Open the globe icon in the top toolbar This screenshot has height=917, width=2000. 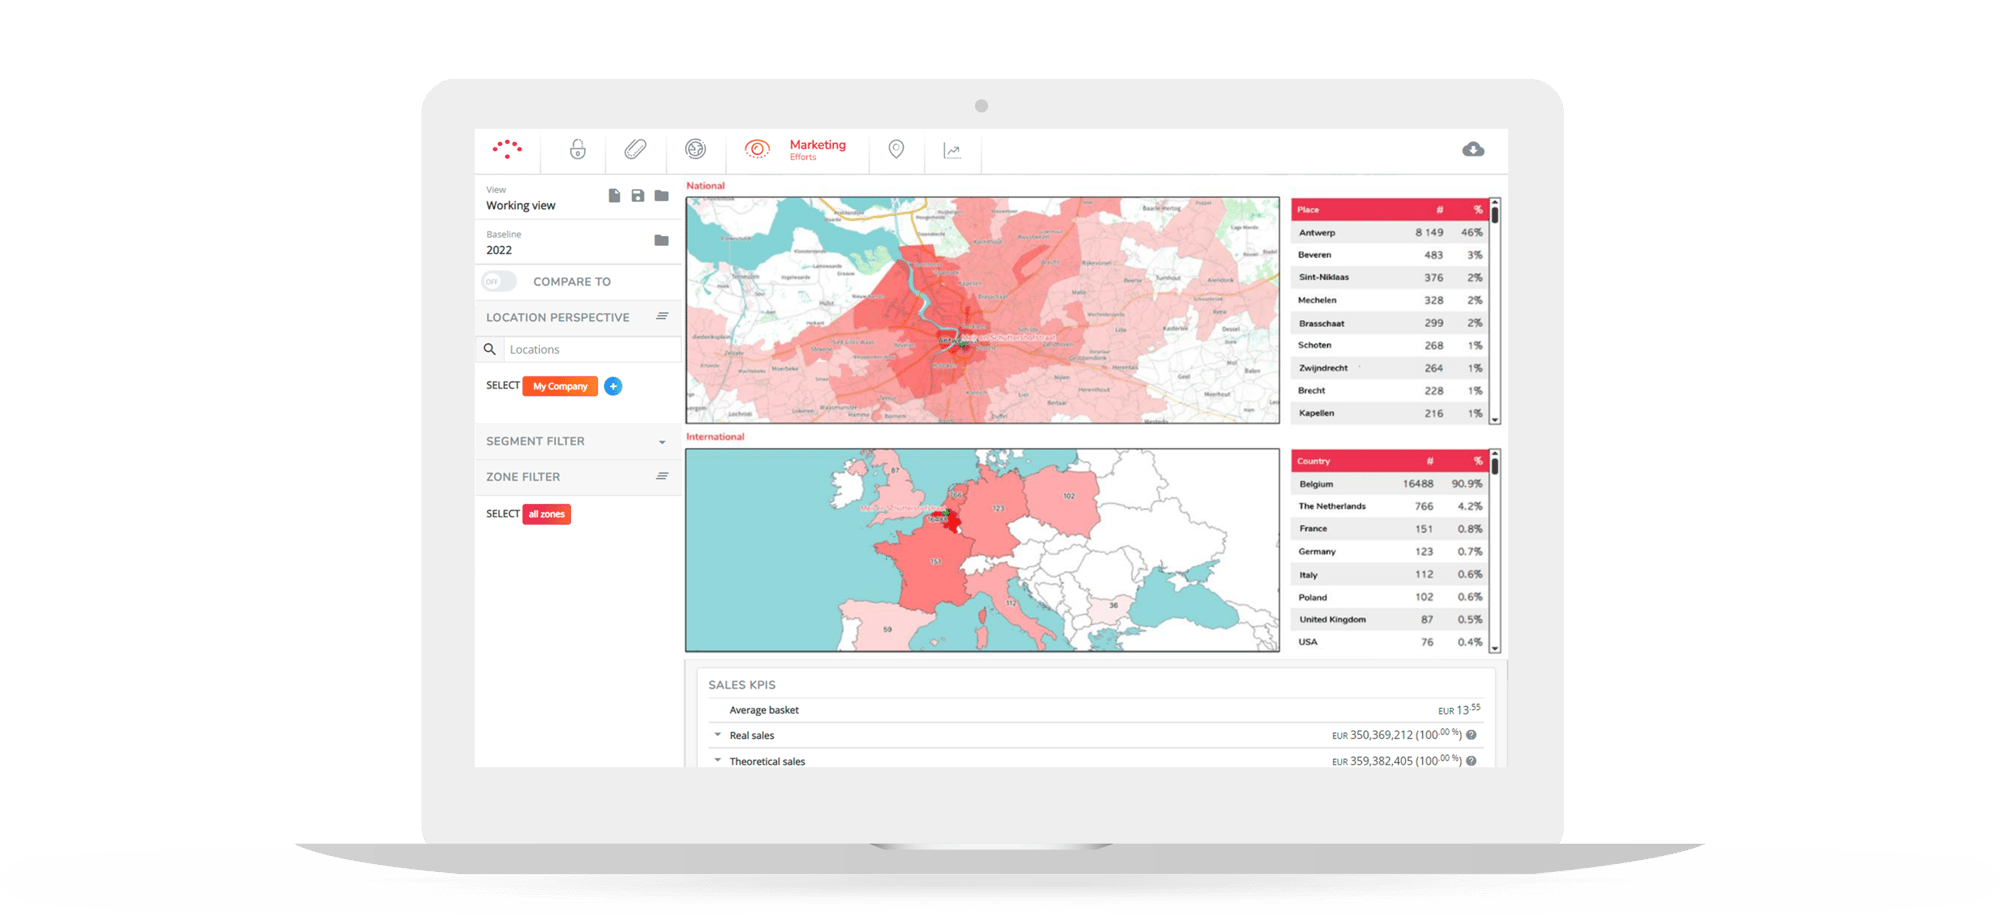click(x=695, y=150)
